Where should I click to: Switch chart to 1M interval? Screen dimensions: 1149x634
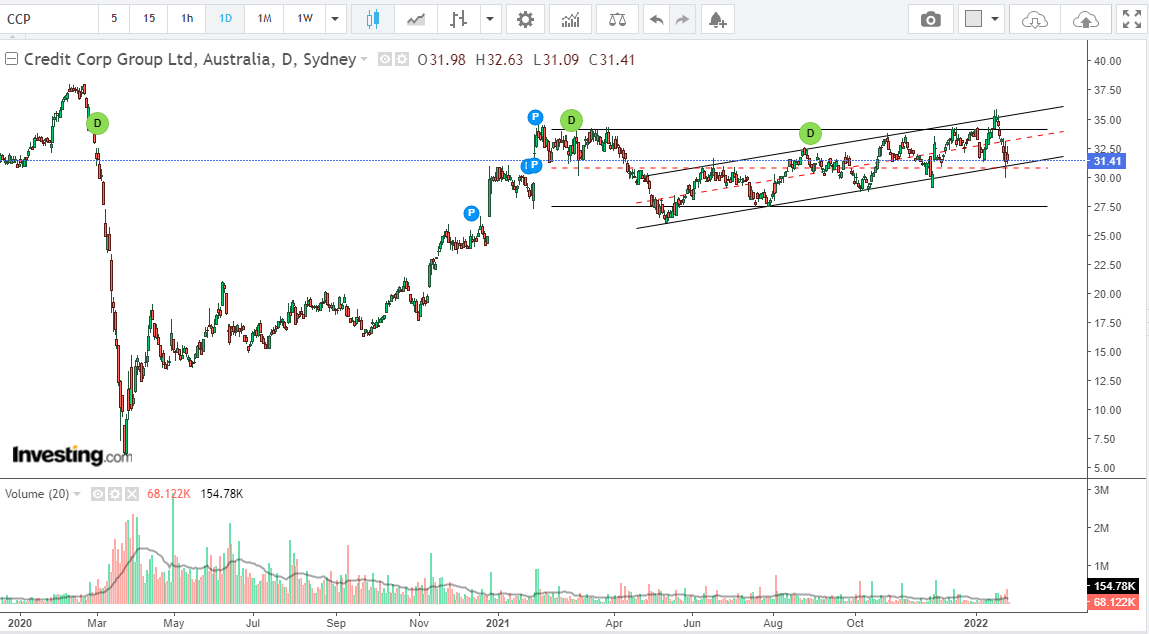click(265, 19)
